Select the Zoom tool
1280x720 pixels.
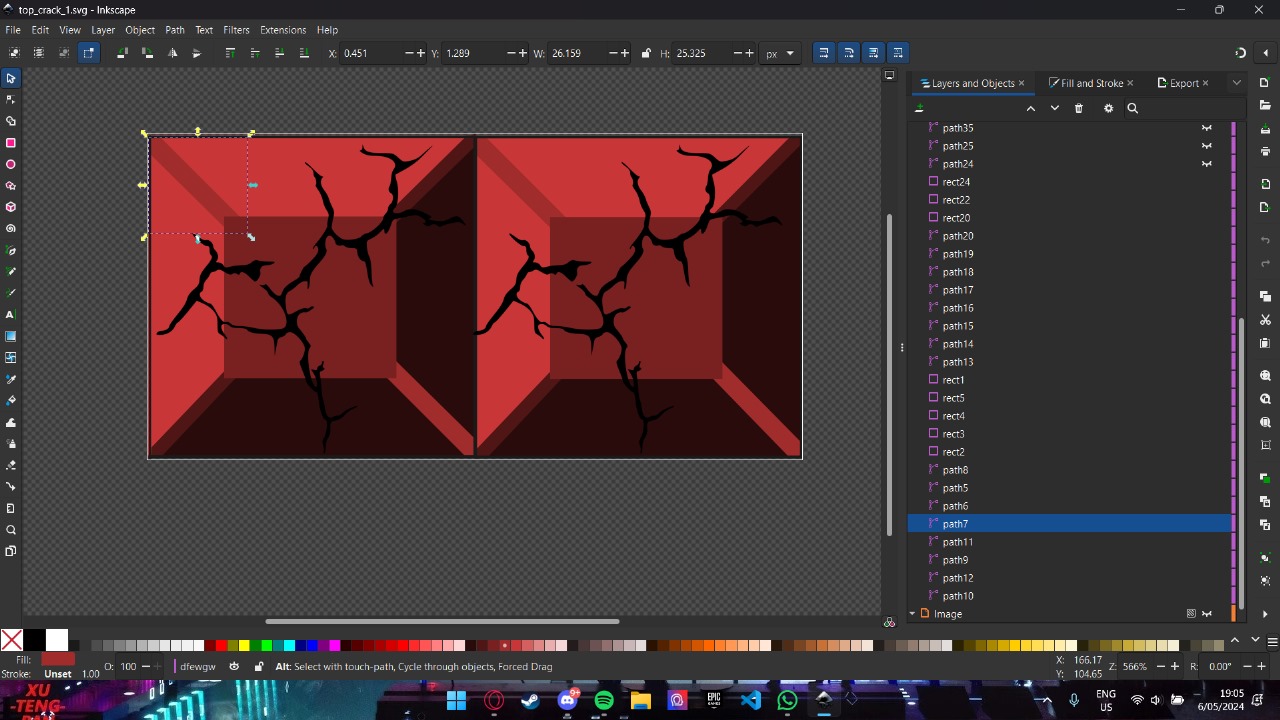pyautogui.click(x=11, y=530)
